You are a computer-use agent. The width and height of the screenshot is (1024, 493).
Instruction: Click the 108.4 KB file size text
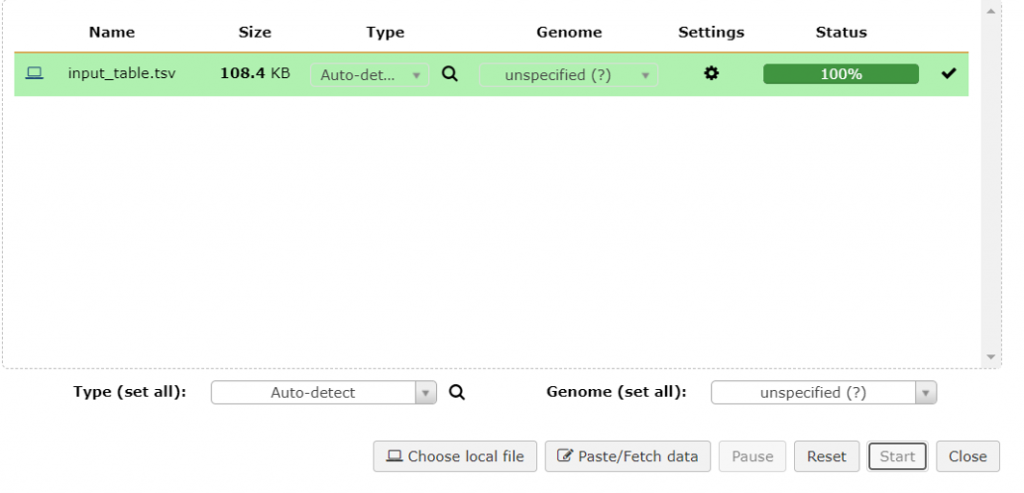(255, 74)
